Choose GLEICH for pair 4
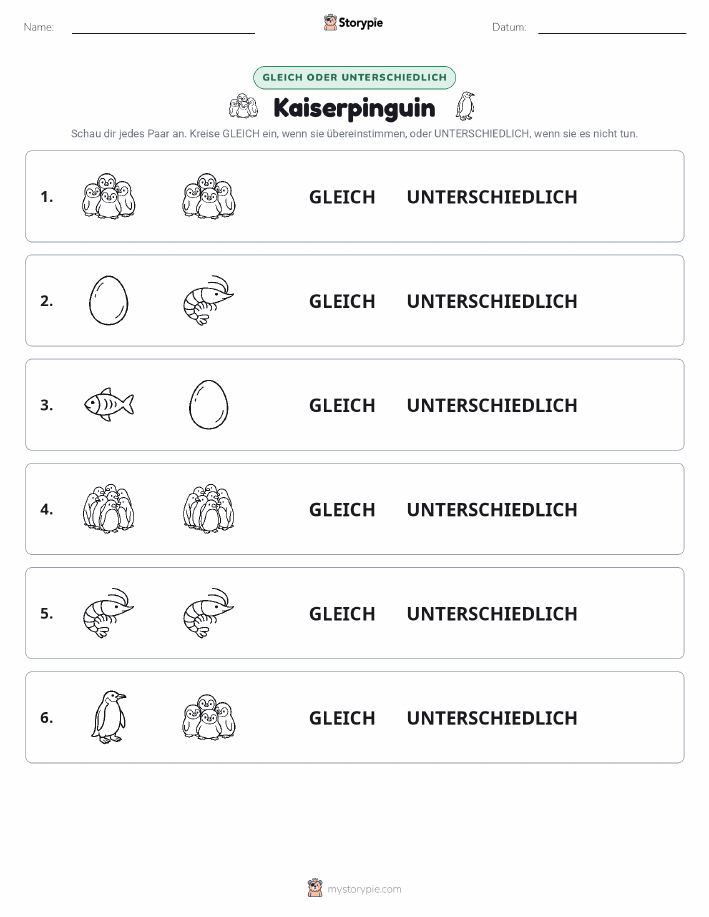This screenshot has width=709, height=917. (x=342, y=509)
